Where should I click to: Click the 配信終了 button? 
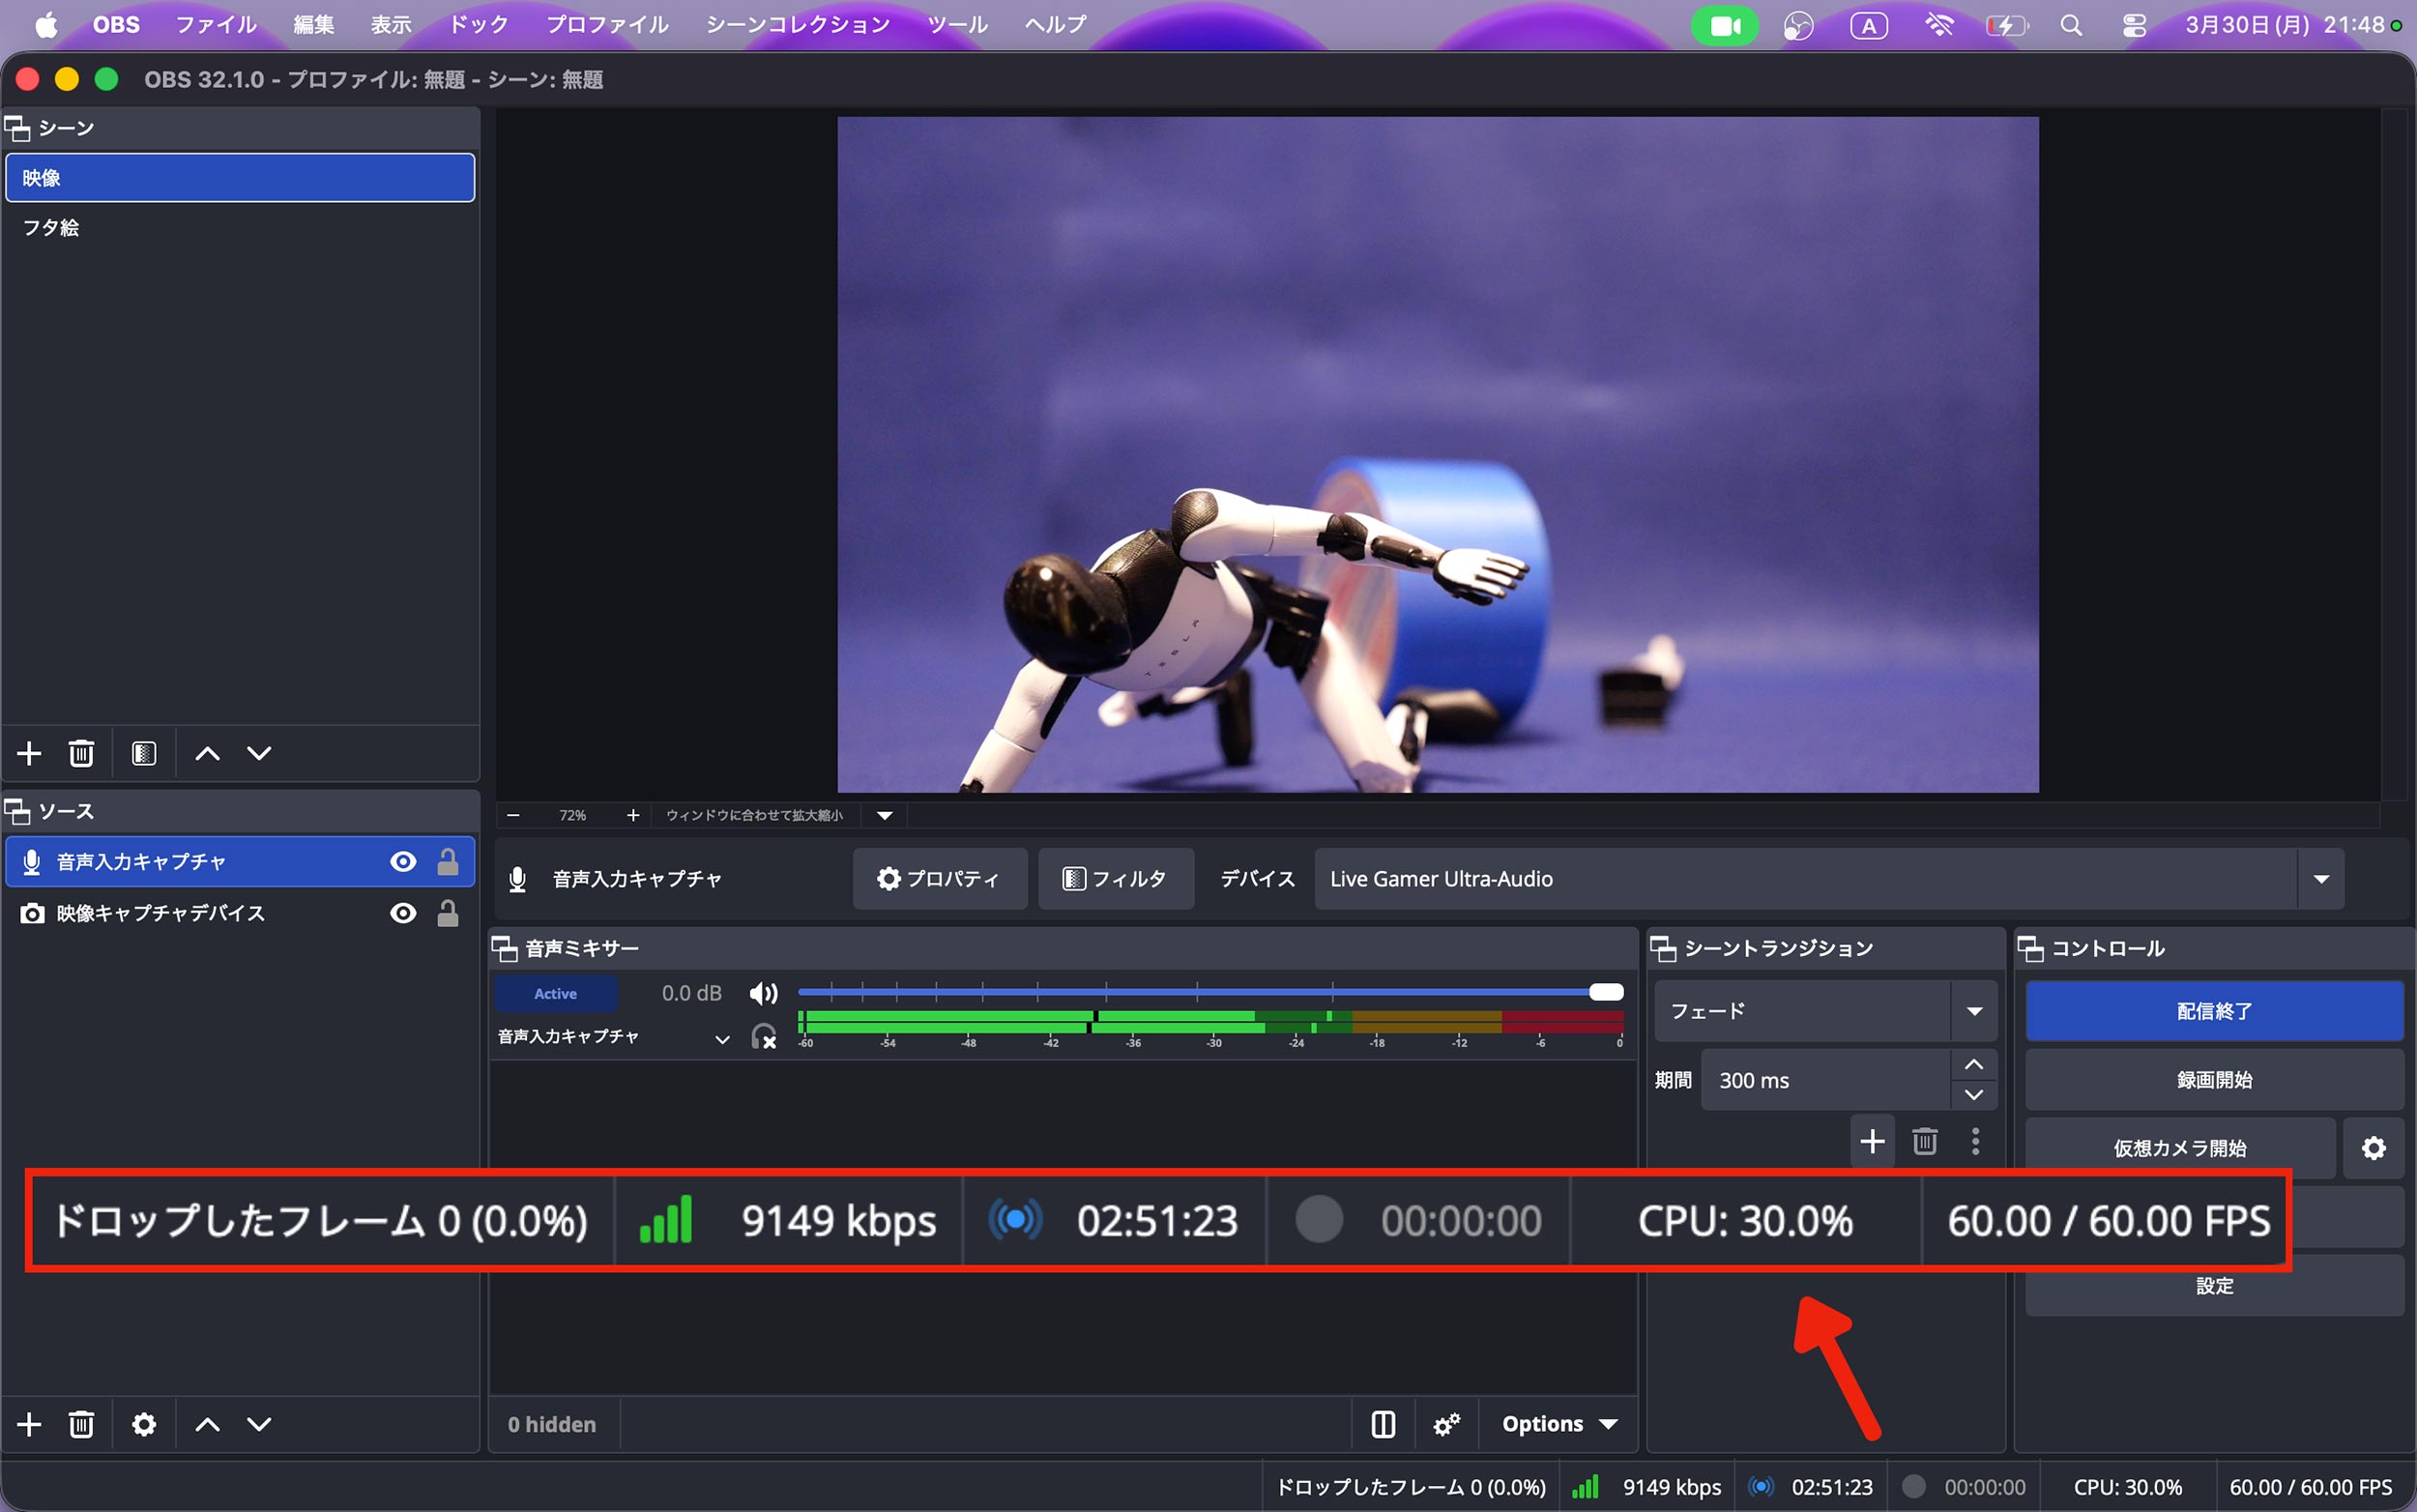point(2213,1011)
